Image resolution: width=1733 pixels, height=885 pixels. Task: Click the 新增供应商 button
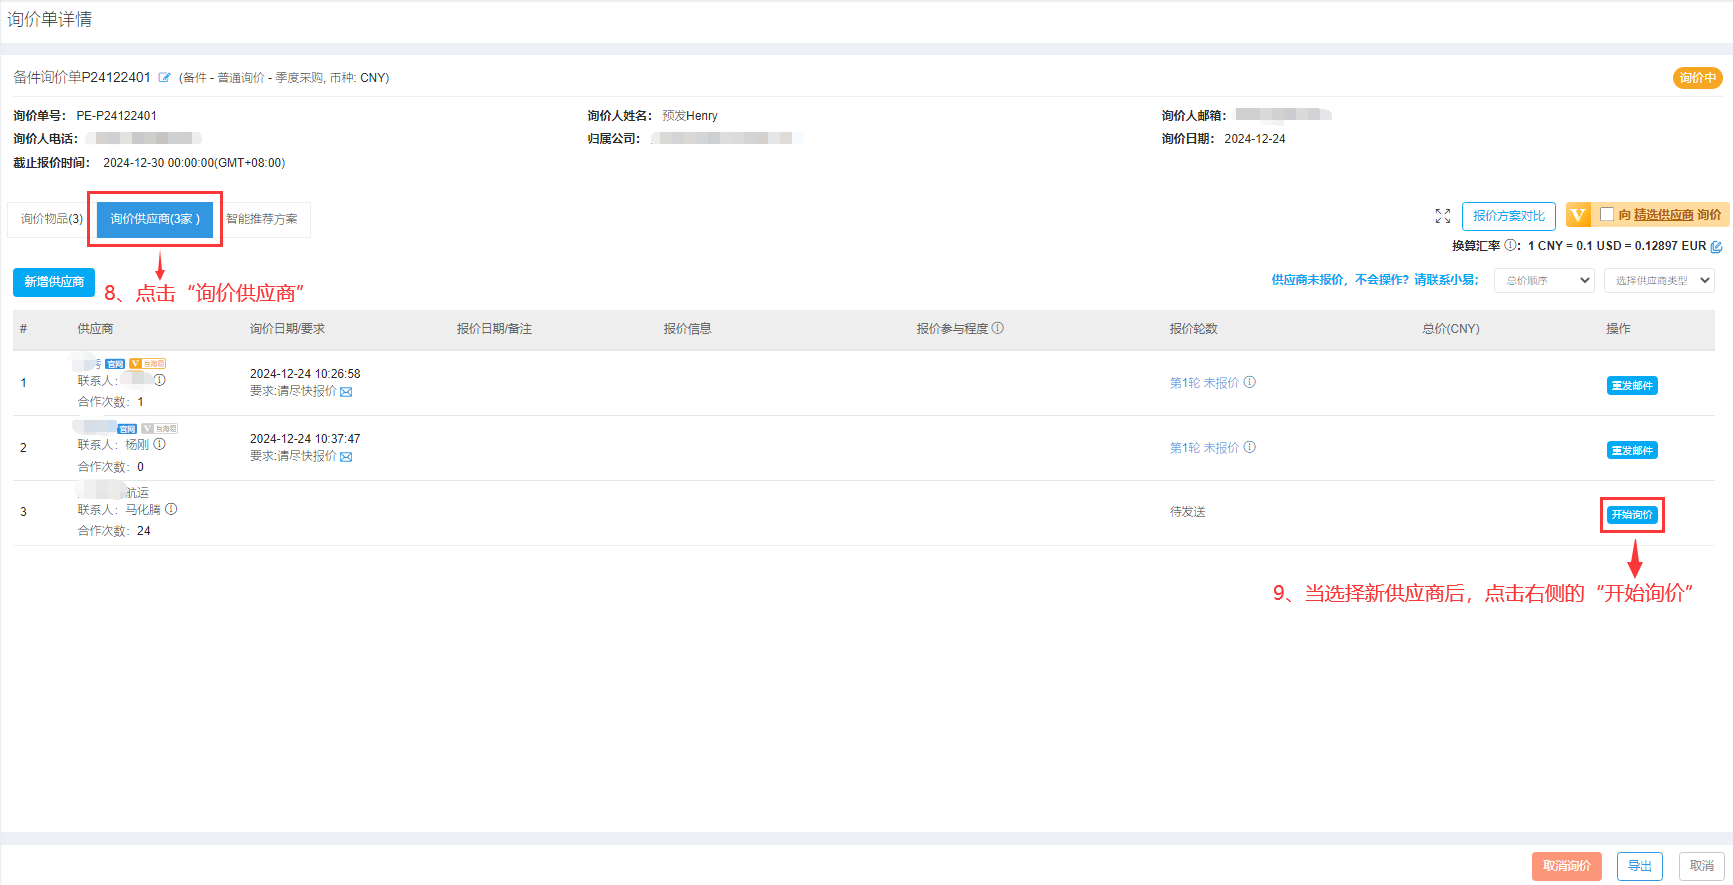[54, 282]
